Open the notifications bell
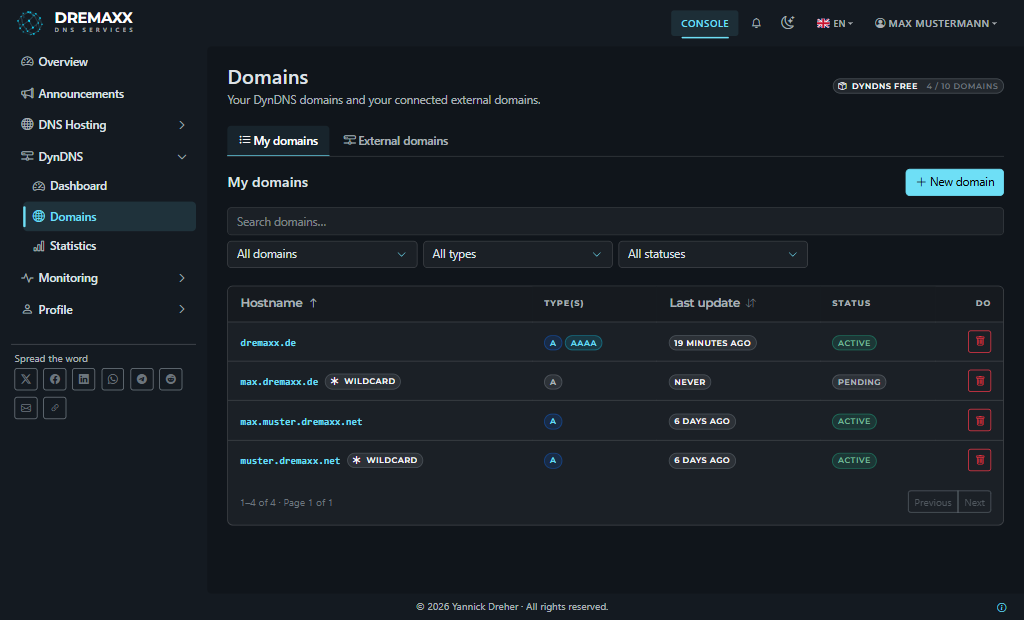 pyautogui.click(x=756, y=23)
